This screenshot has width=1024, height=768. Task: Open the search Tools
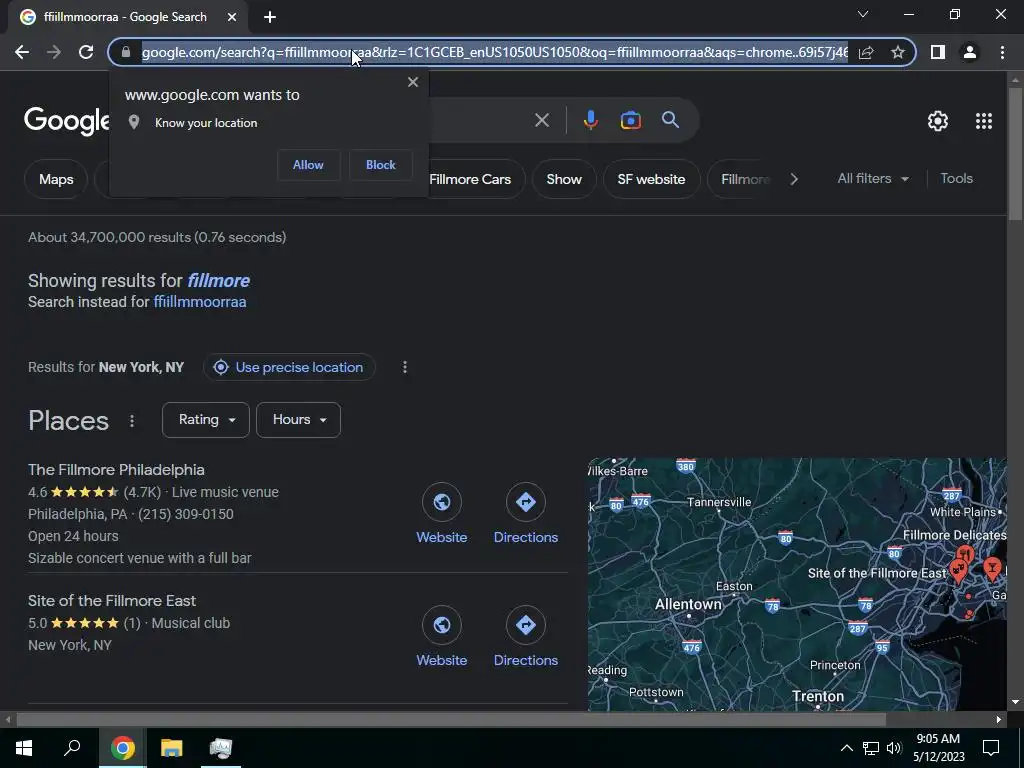coord(957,178)
